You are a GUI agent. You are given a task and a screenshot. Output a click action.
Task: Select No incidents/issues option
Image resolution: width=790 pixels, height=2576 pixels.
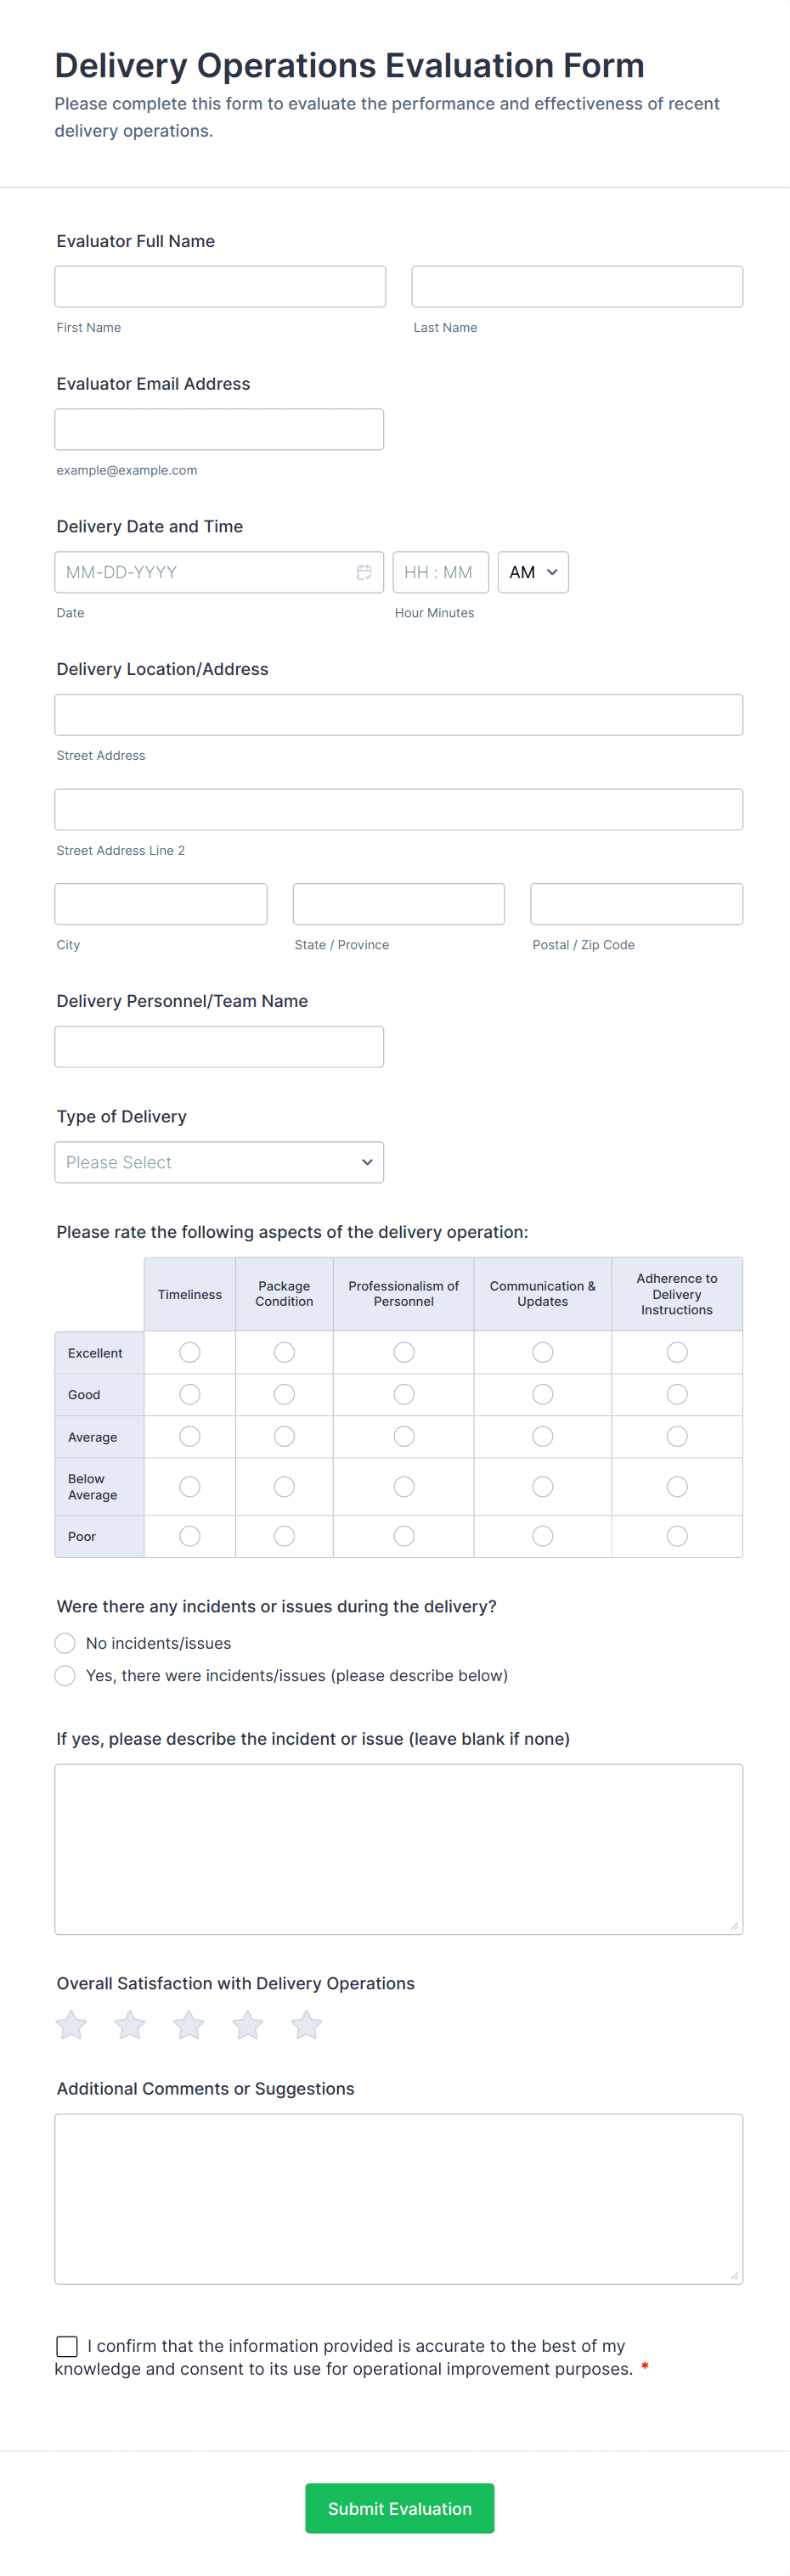click(x=65, y=1643)
